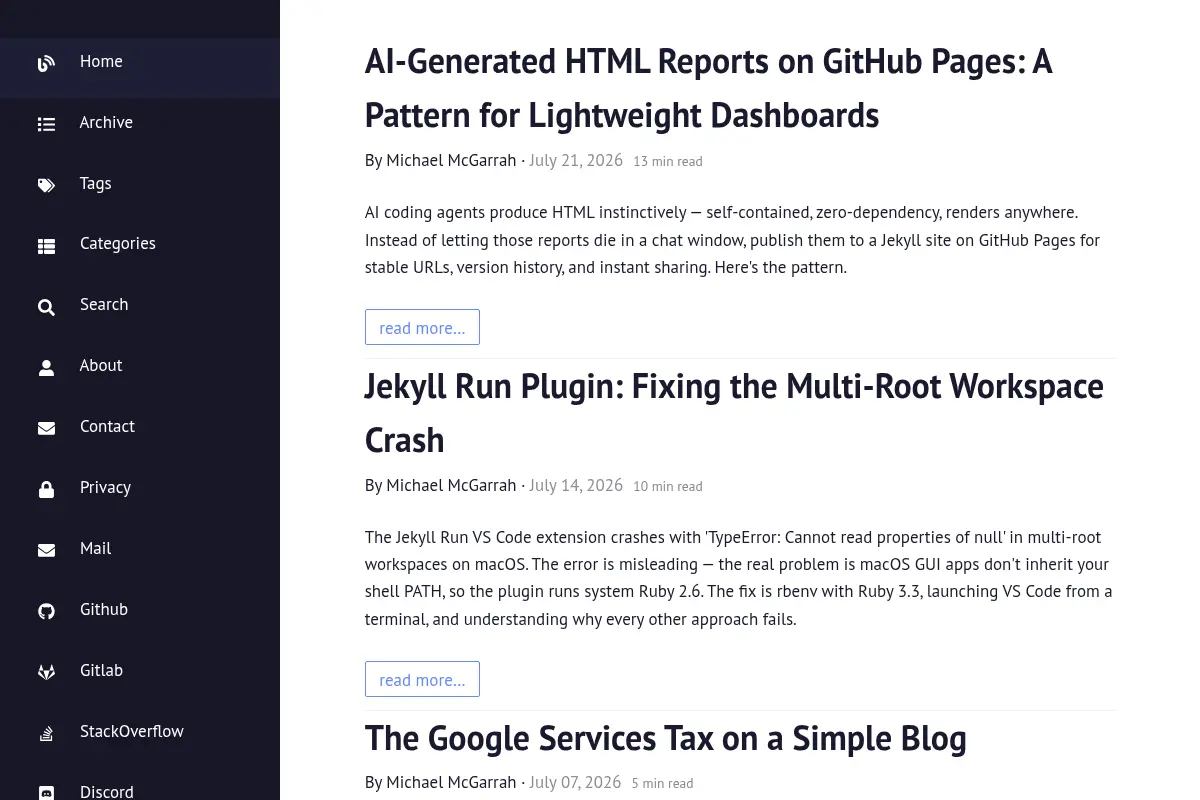The image size is (1200, 800).
Task: Click the July 21, 2026 post date
Action: click(x=575, y=160)
